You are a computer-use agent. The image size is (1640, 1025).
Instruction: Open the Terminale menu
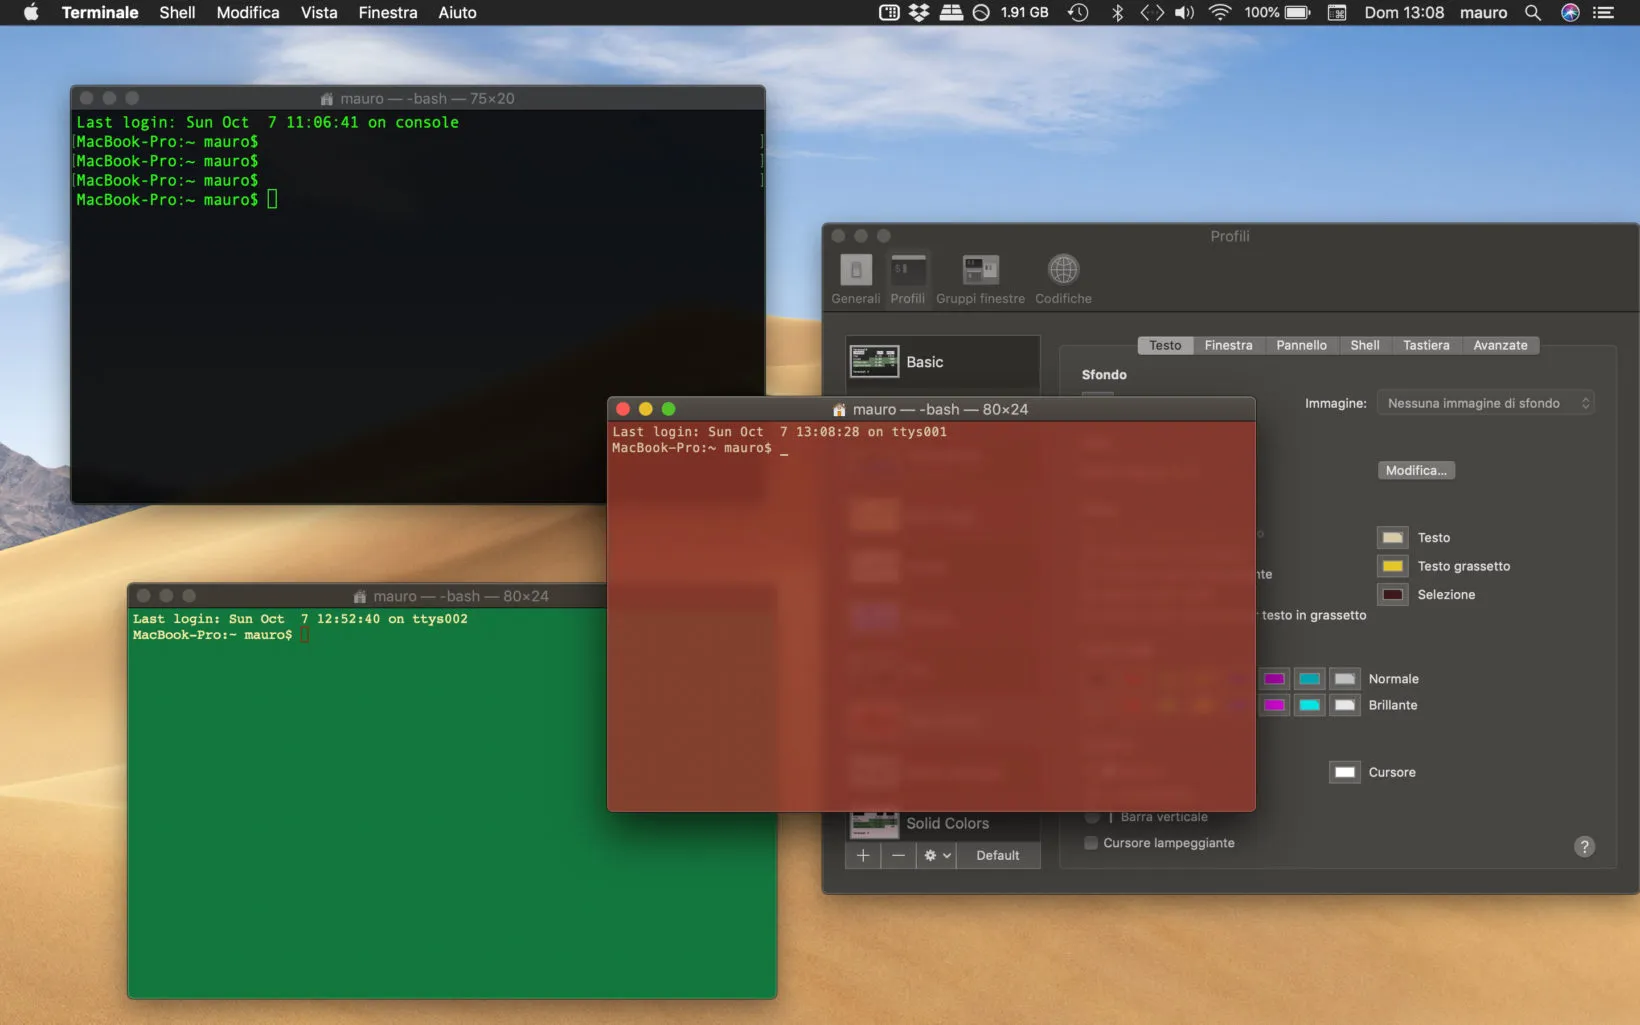pos(100,12)
